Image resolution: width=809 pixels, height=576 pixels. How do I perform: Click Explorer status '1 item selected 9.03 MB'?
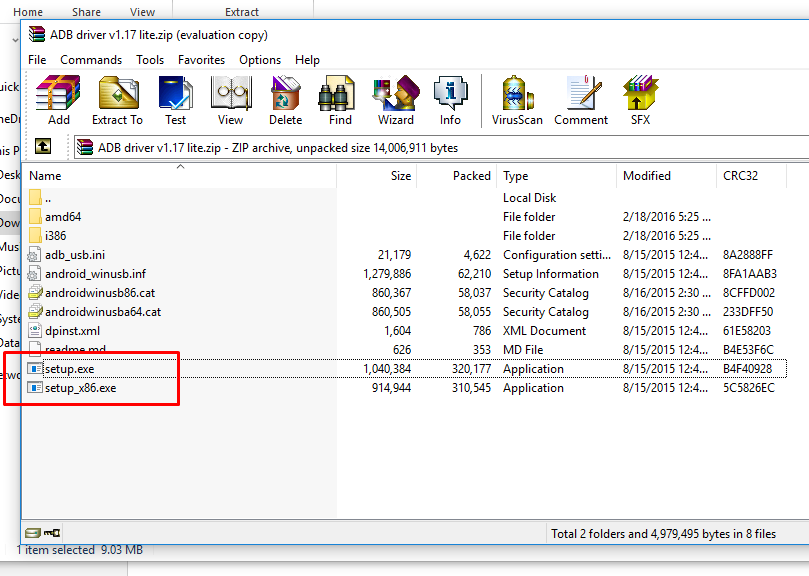pyautogui.click(x=79, y=550)
